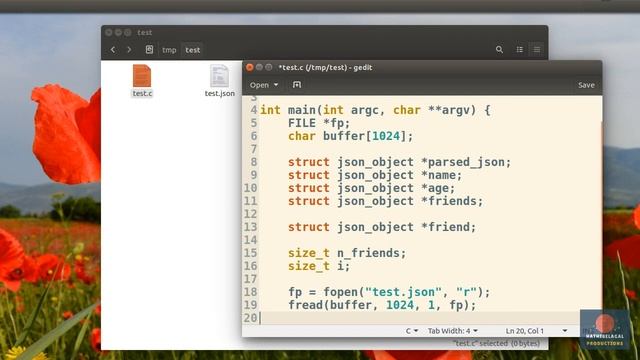Click the root location icon in Files path bar

(149, 49)
